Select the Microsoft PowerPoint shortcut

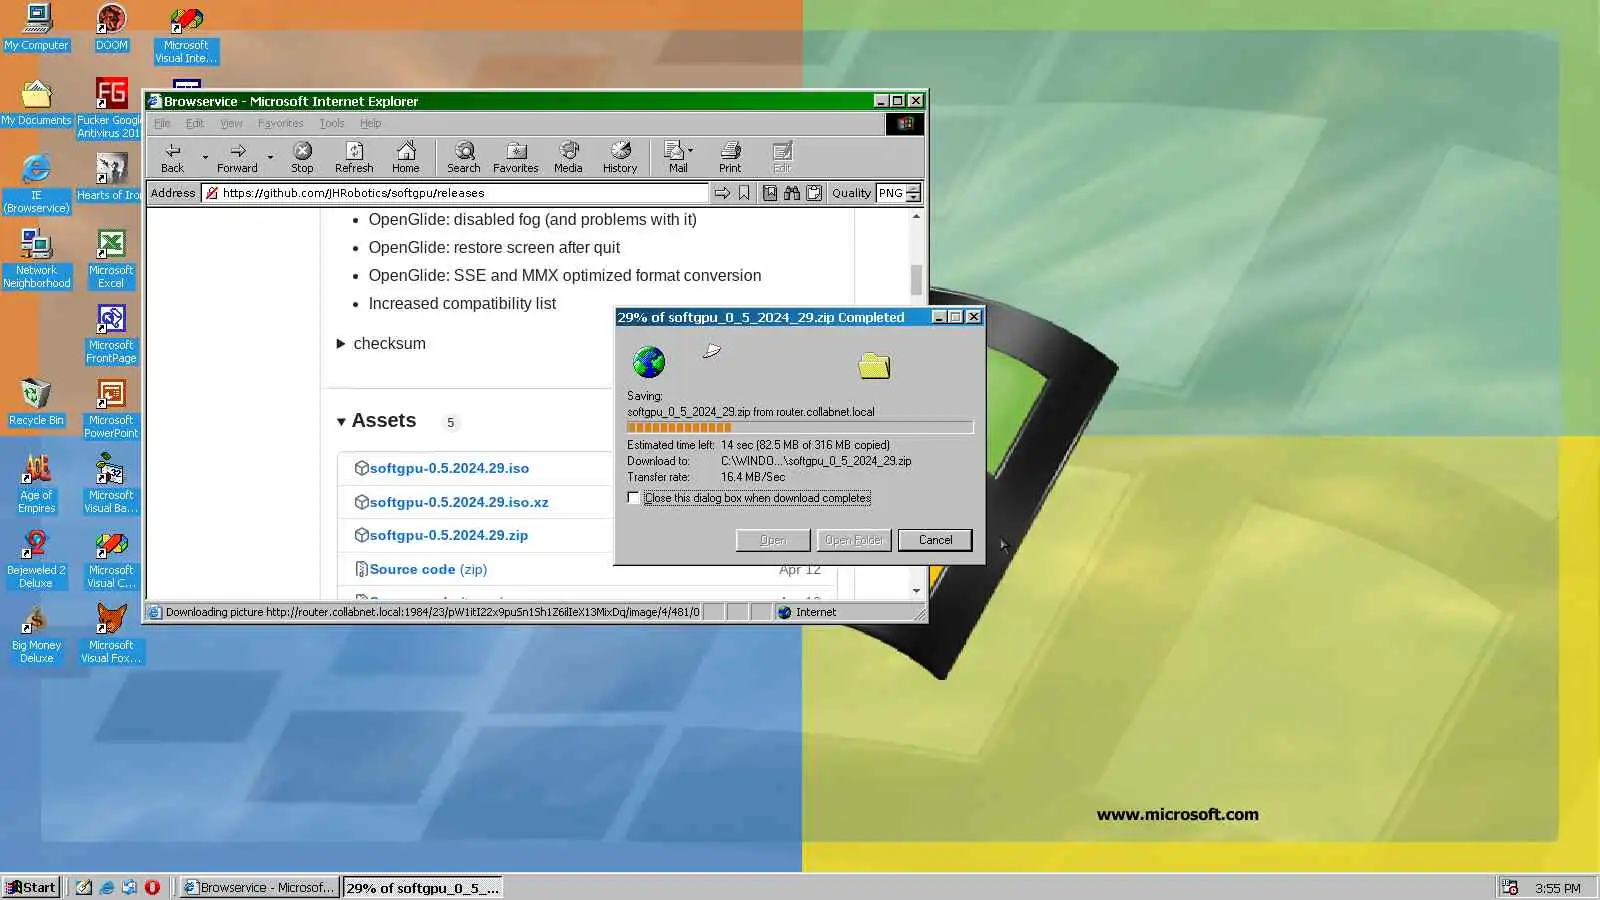[x=111, y=409]
